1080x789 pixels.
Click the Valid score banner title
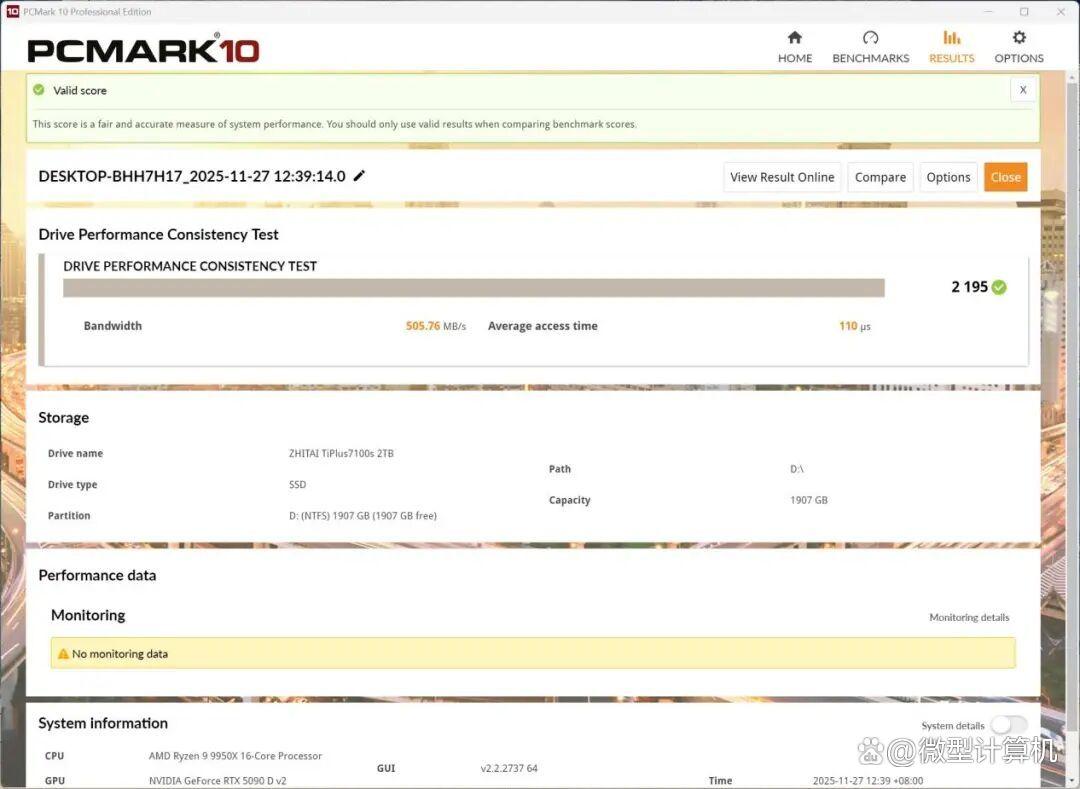pyautogui.click(x=80, y=90)
